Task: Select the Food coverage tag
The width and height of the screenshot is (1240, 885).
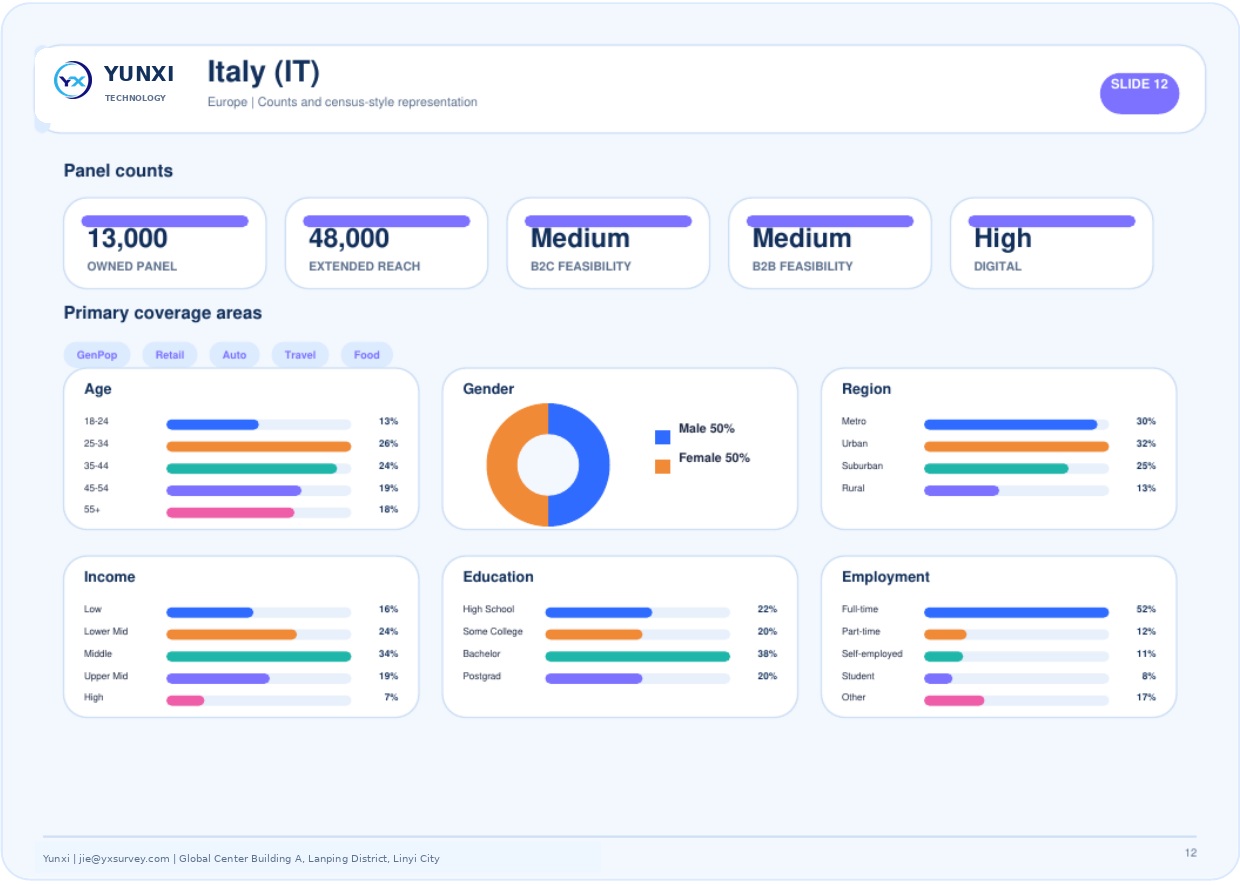Action: (367, 355)
